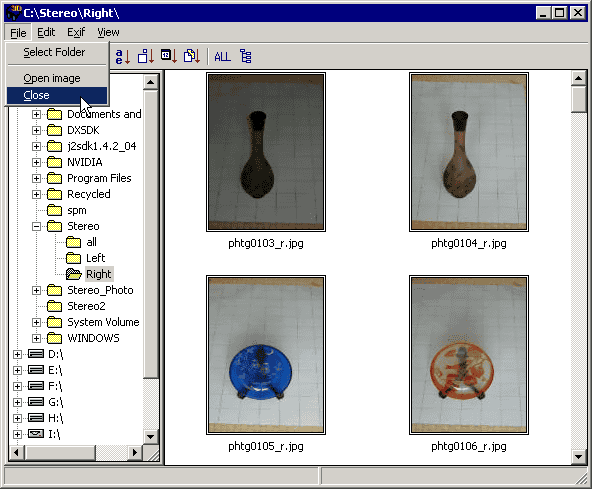The image size is (592, 489).
Task: Select the Left folder in tree
Action: [96, 258]
